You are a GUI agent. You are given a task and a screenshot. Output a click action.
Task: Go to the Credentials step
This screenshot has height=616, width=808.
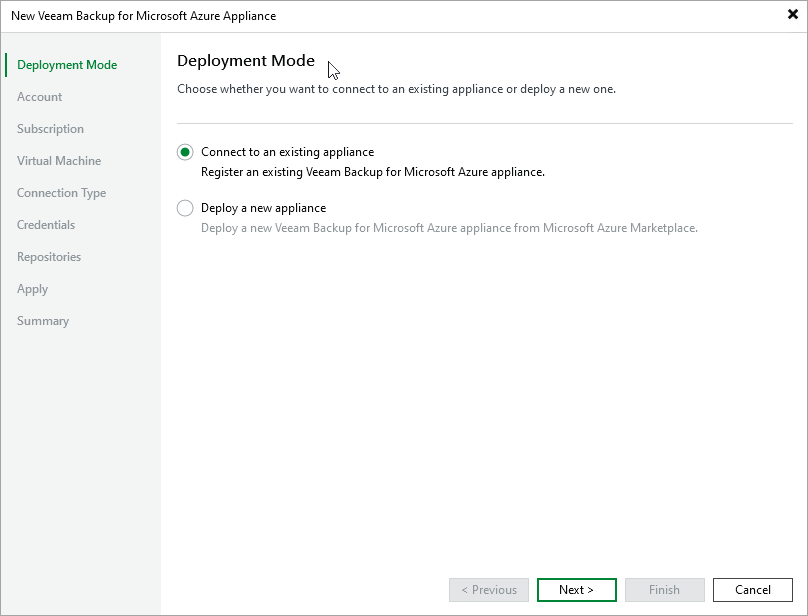tap(46, 225)
